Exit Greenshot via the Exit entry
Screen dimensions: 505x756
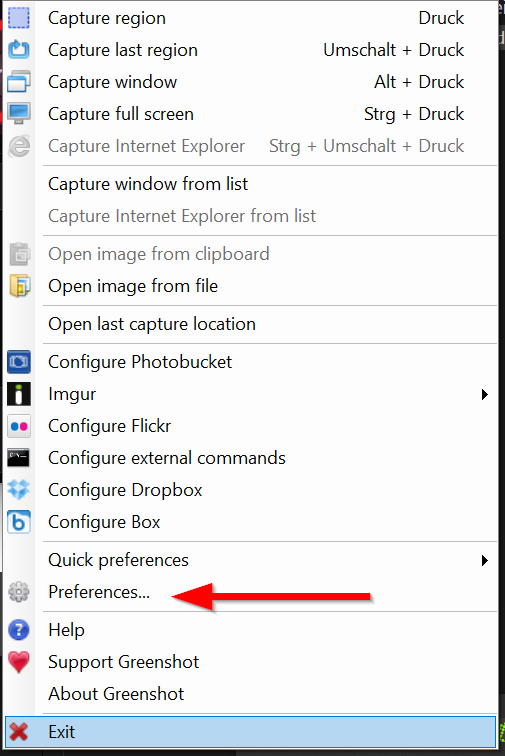click(250, 732)
